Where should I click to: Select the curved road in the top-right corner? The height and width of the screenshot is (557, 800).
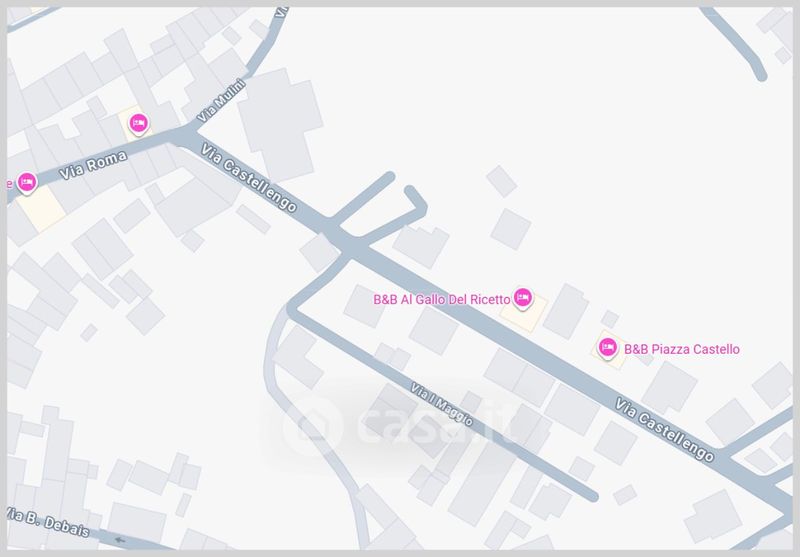point(735,44)
